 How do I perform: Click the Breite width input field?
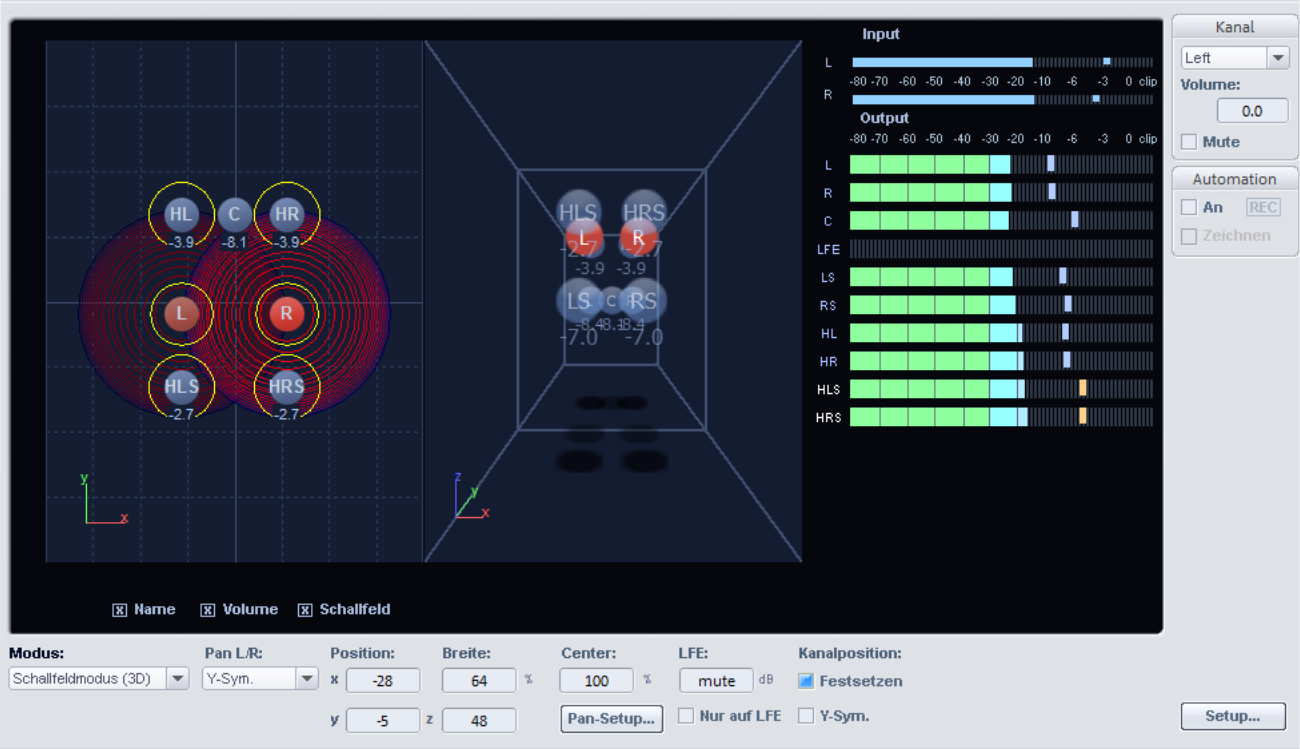tap(479, 681)
